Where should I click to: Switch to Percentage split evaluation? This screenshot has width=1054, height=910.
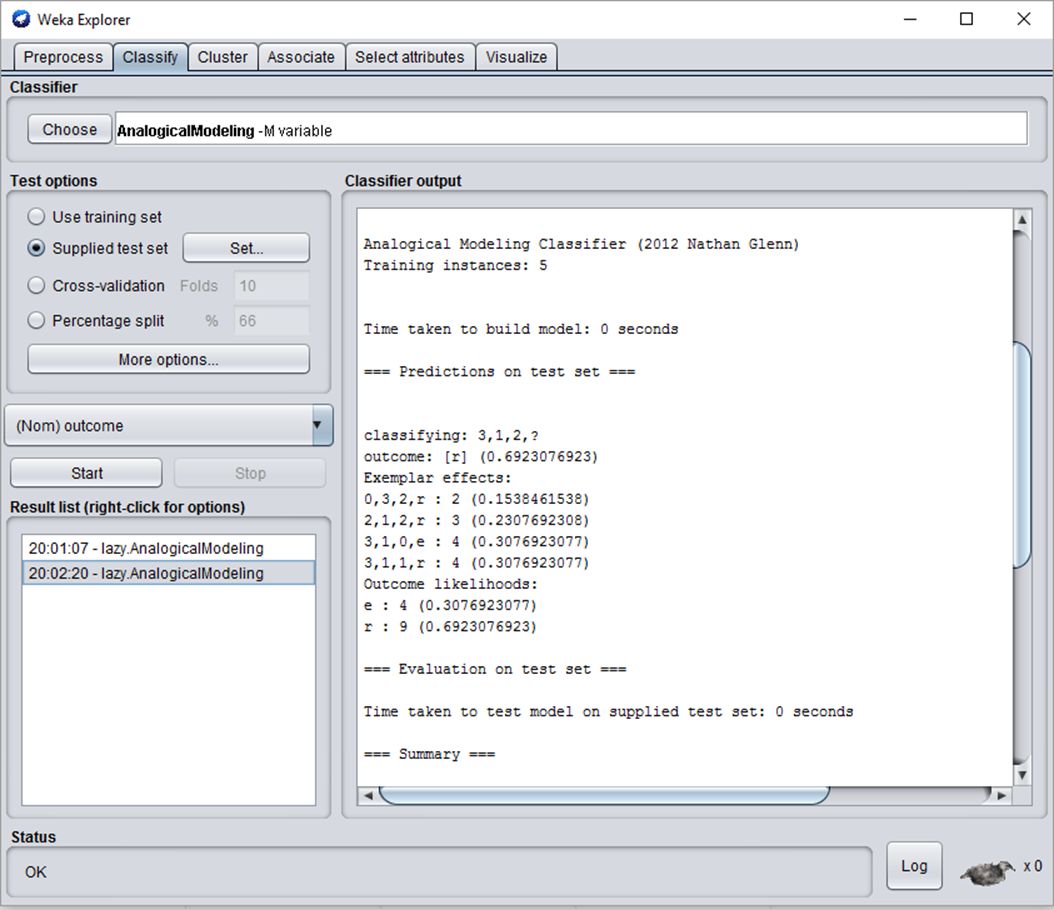[x=36, y=320]
